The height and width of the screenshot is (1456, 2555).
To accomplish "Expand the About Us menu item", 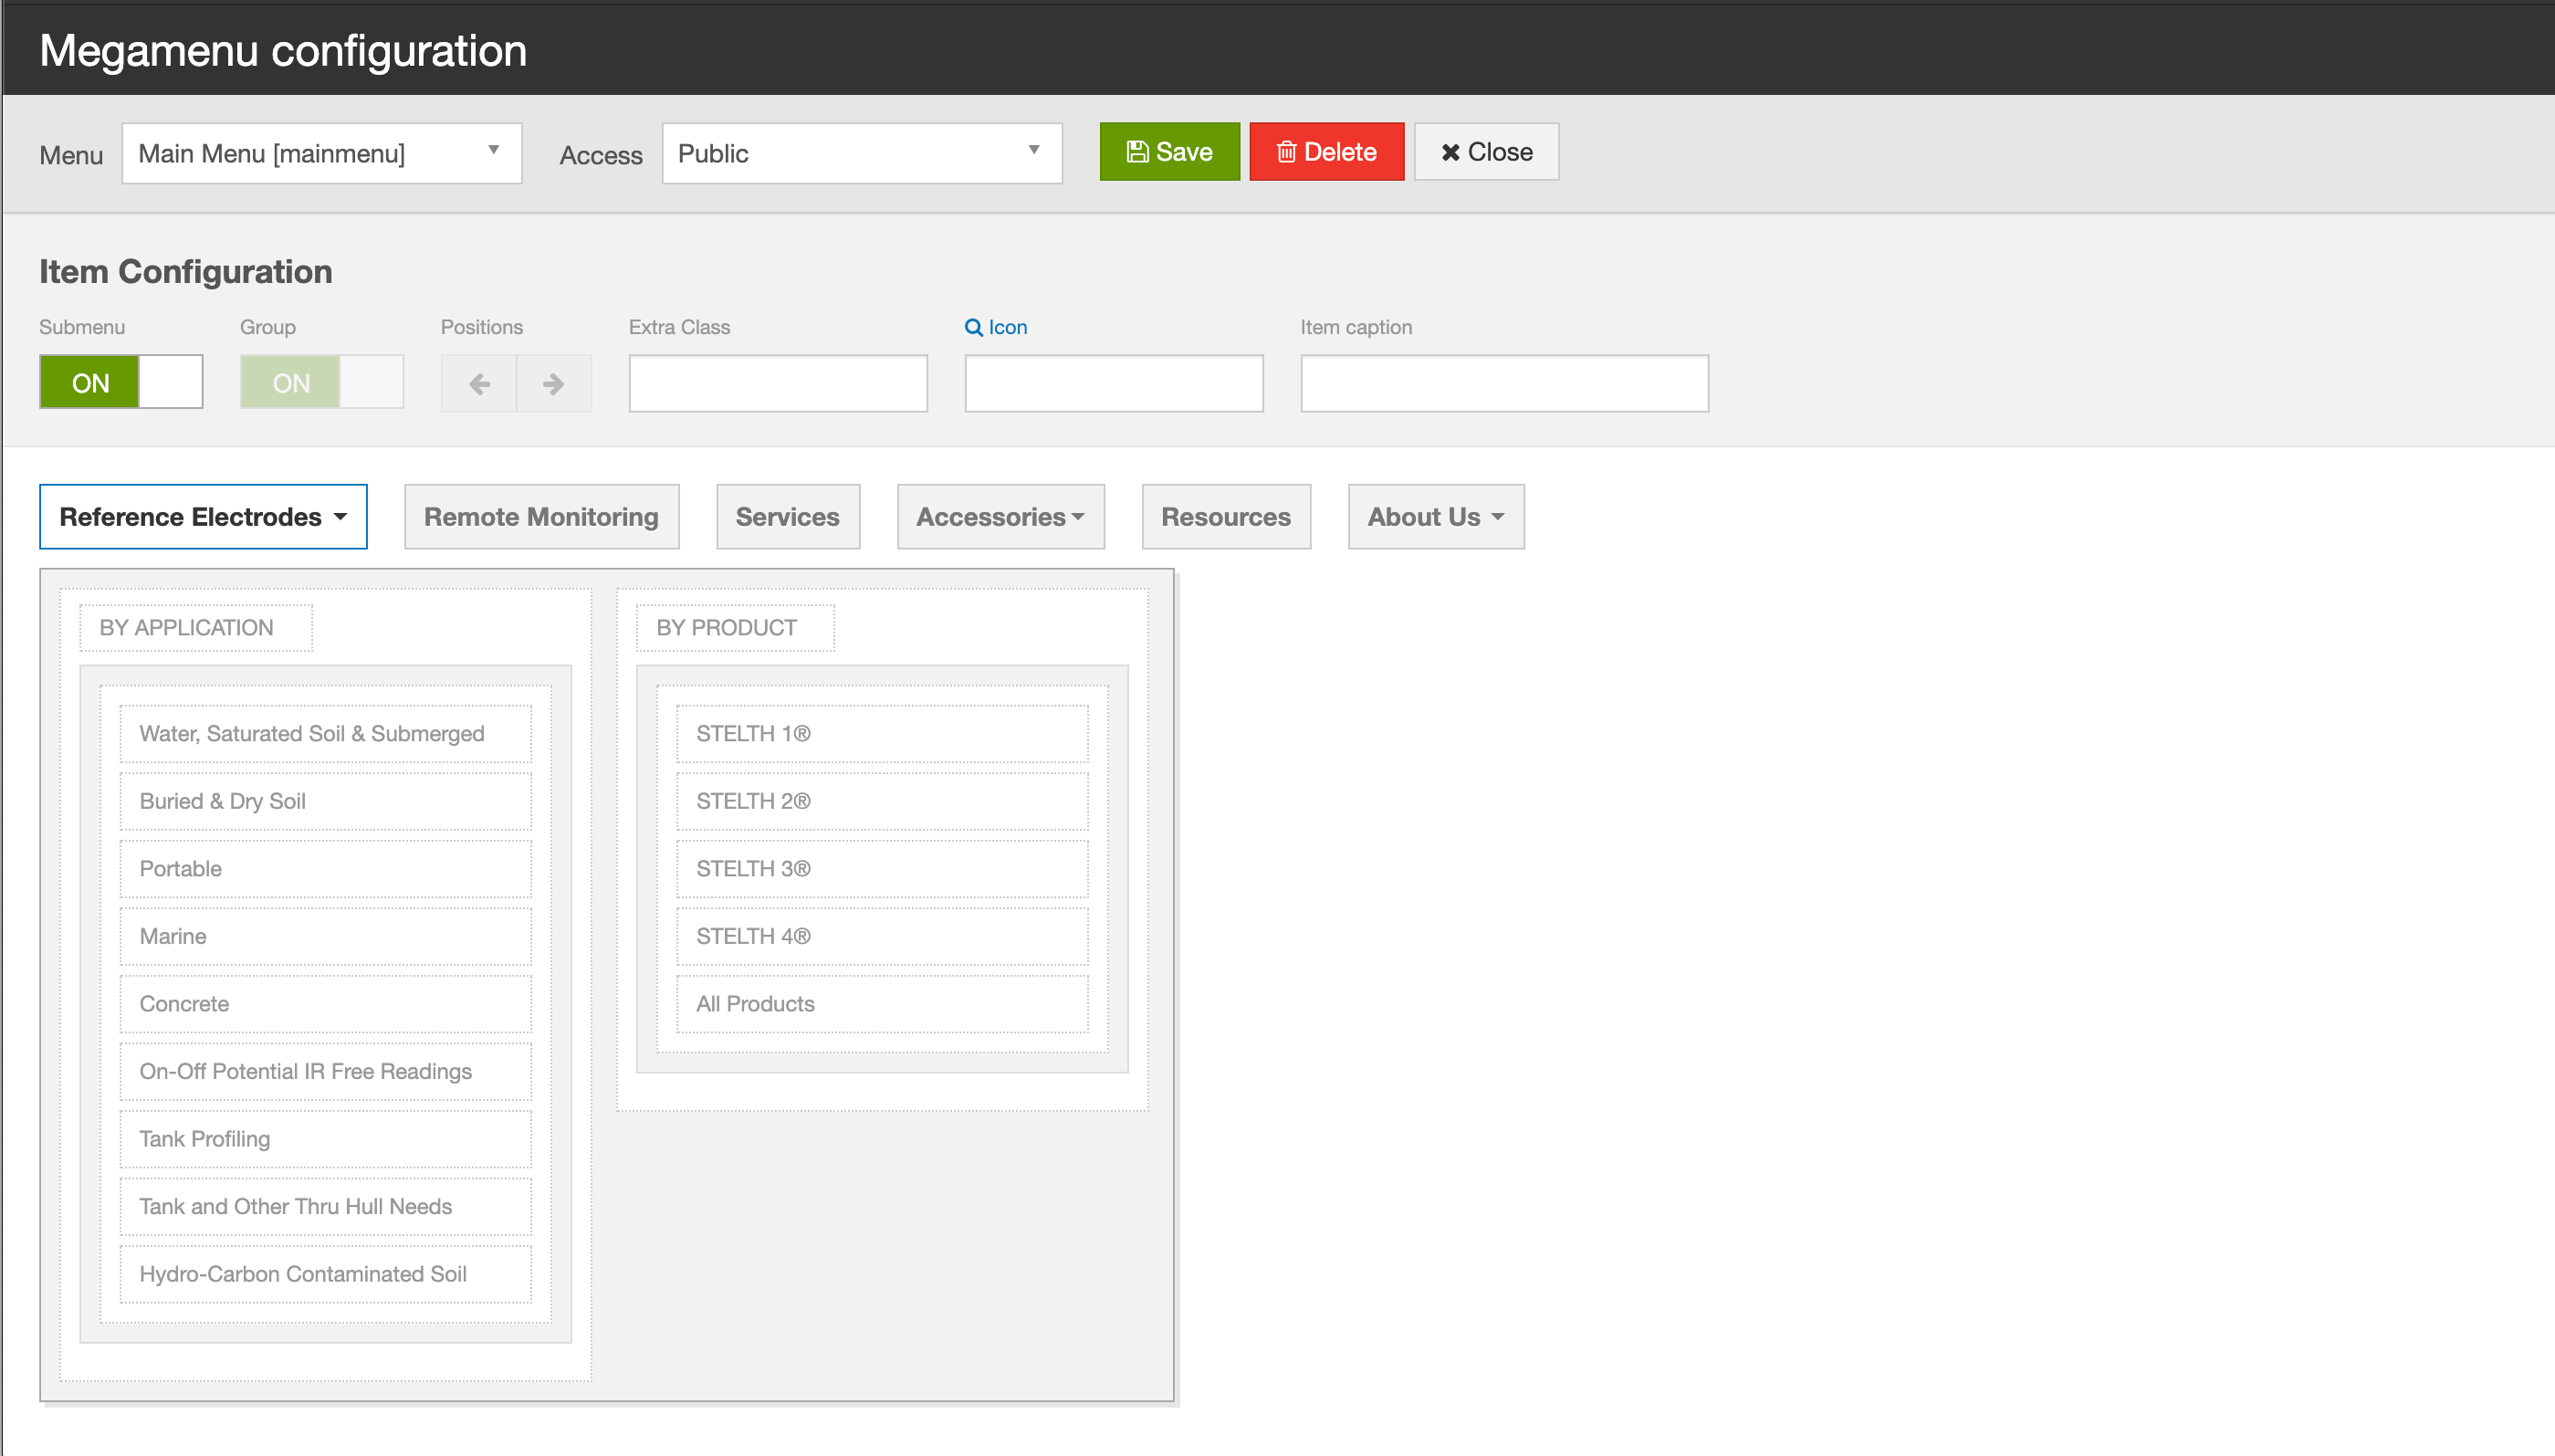I will [1435, 517].
